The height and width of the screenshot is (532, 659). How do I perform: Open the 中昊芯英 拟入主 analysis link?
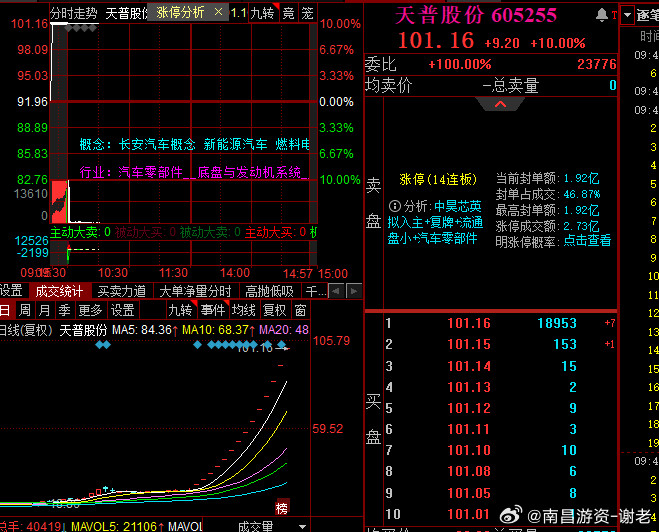435,222
